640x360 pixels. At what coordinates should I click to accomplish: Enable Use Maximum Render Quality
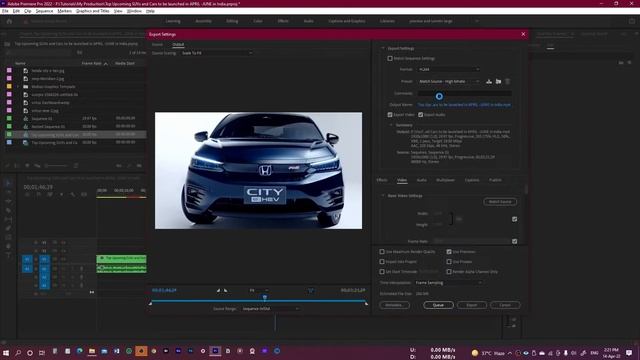(382, 252)
